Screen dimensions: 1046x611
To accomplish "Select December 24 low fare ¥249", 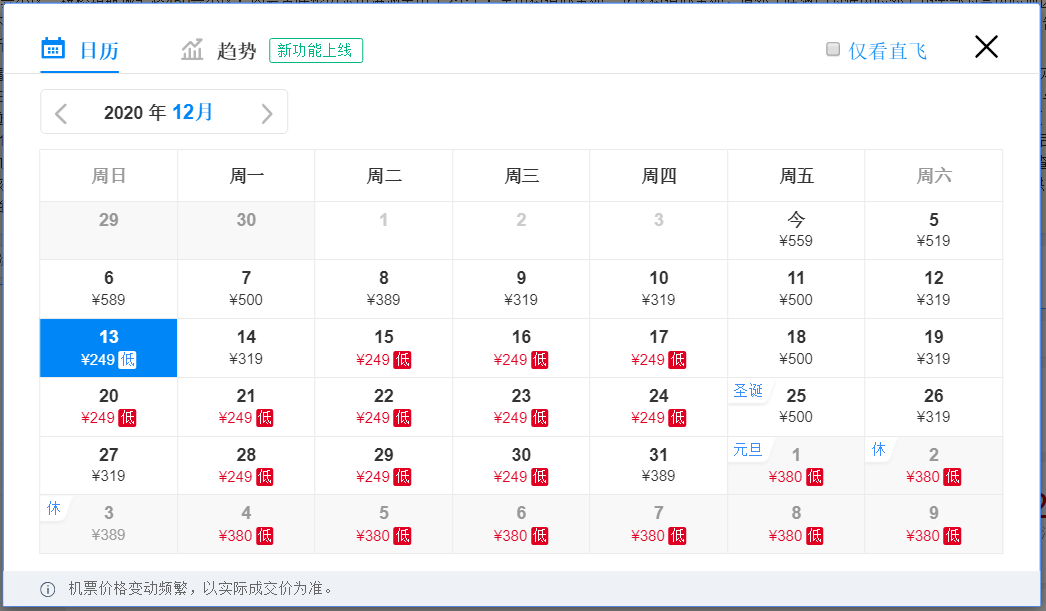I will point(658,406).
